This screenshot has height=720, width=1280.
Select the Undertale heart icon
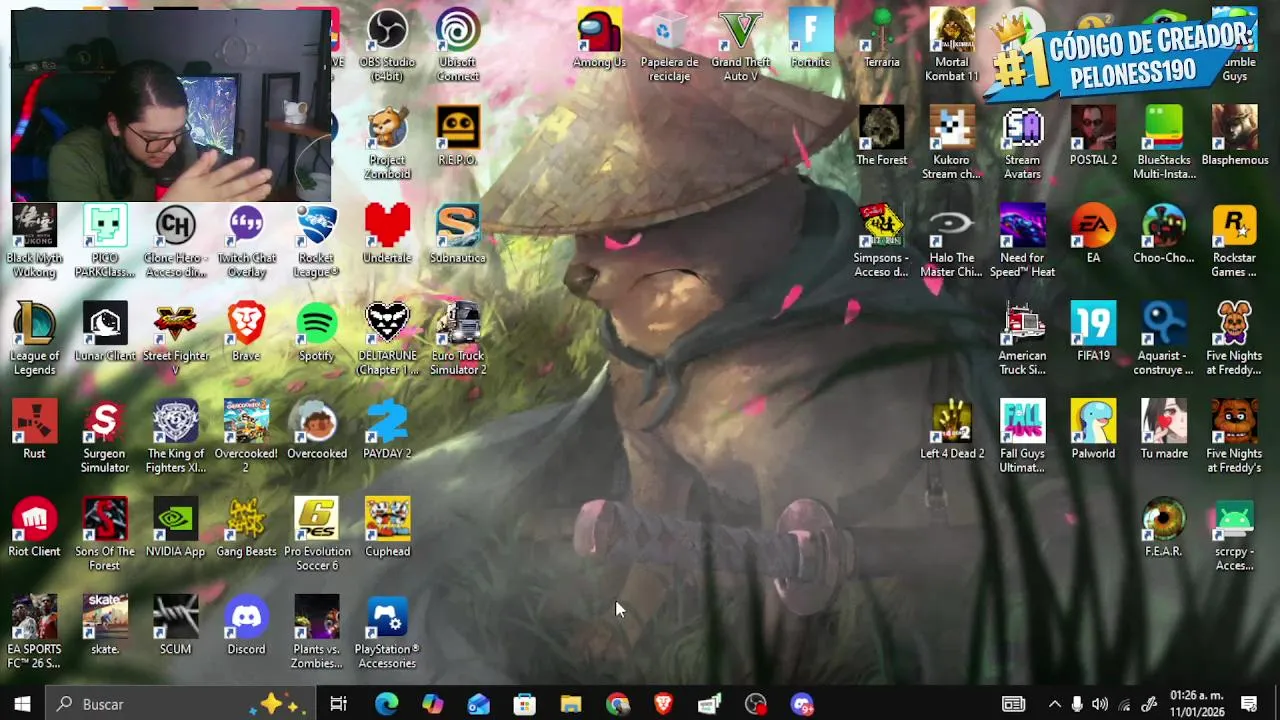coord(387,226)
